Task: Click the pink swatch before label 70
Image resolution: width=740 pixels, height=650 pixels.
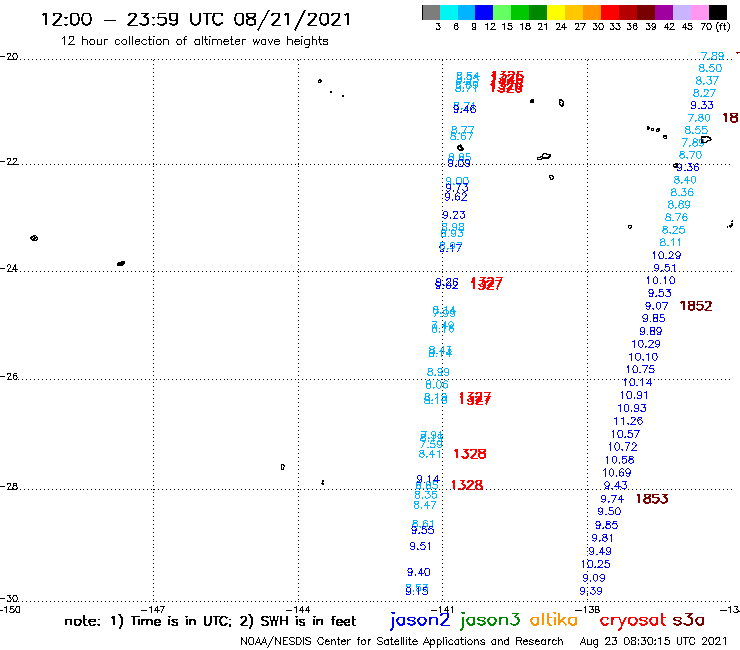Action: (x=699, y=12)
